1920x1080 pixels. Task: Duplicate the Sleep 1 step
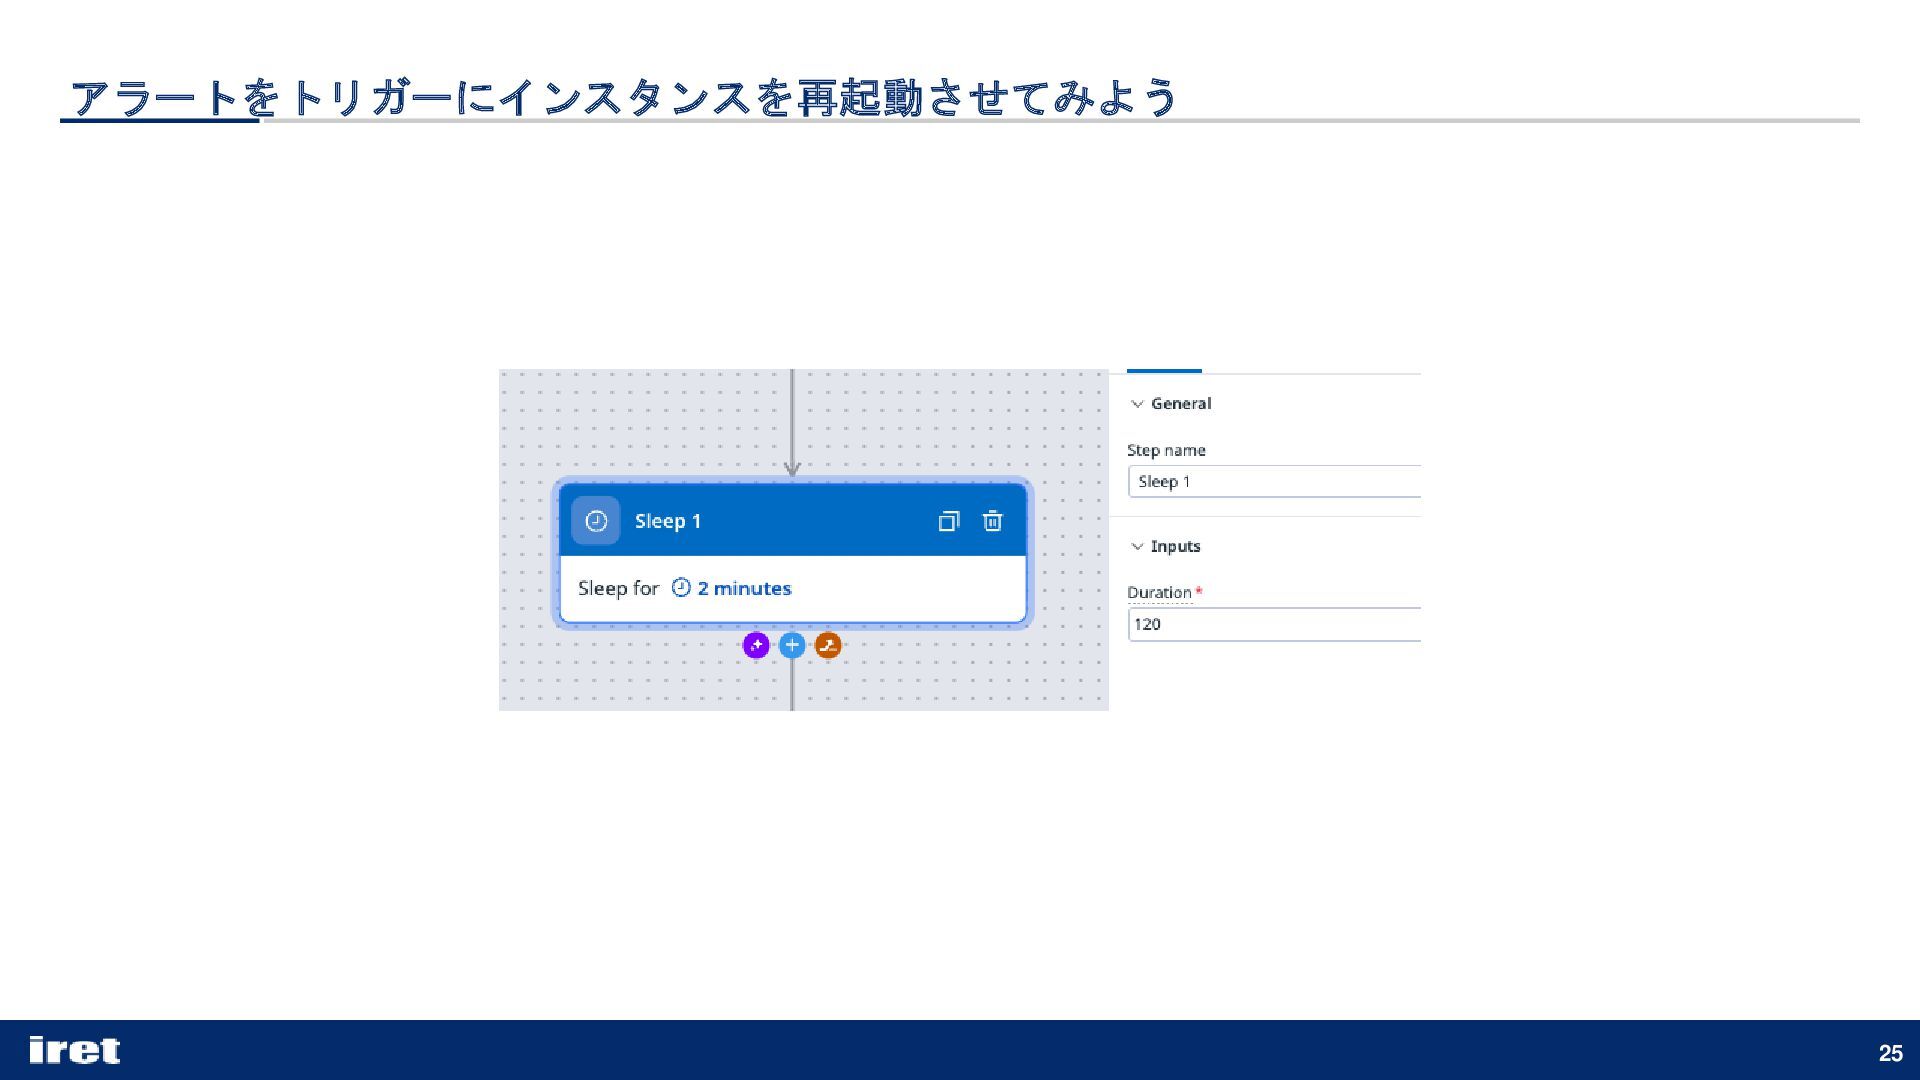click(949, 521)
